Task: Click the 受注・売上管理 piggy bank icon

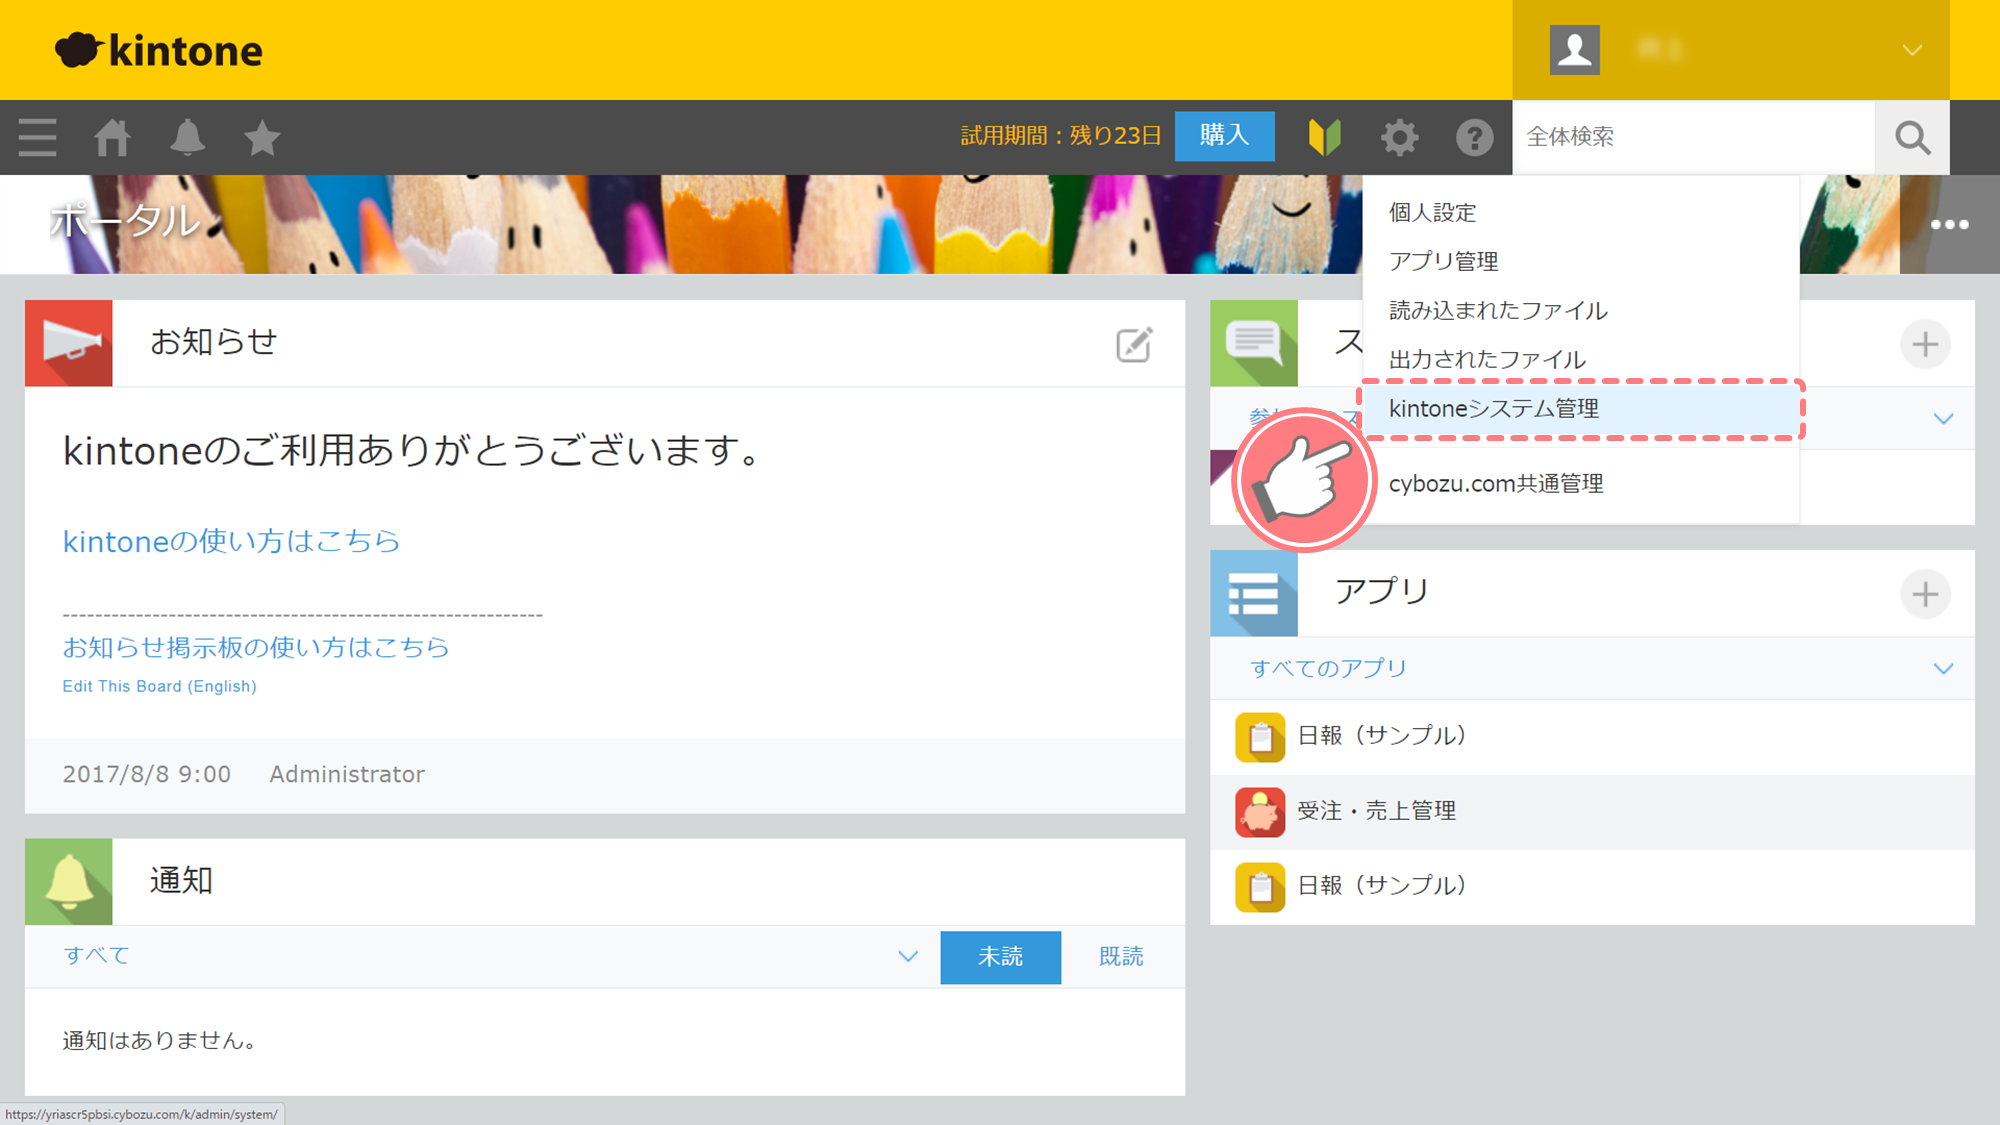Action: click(1260, 812)
